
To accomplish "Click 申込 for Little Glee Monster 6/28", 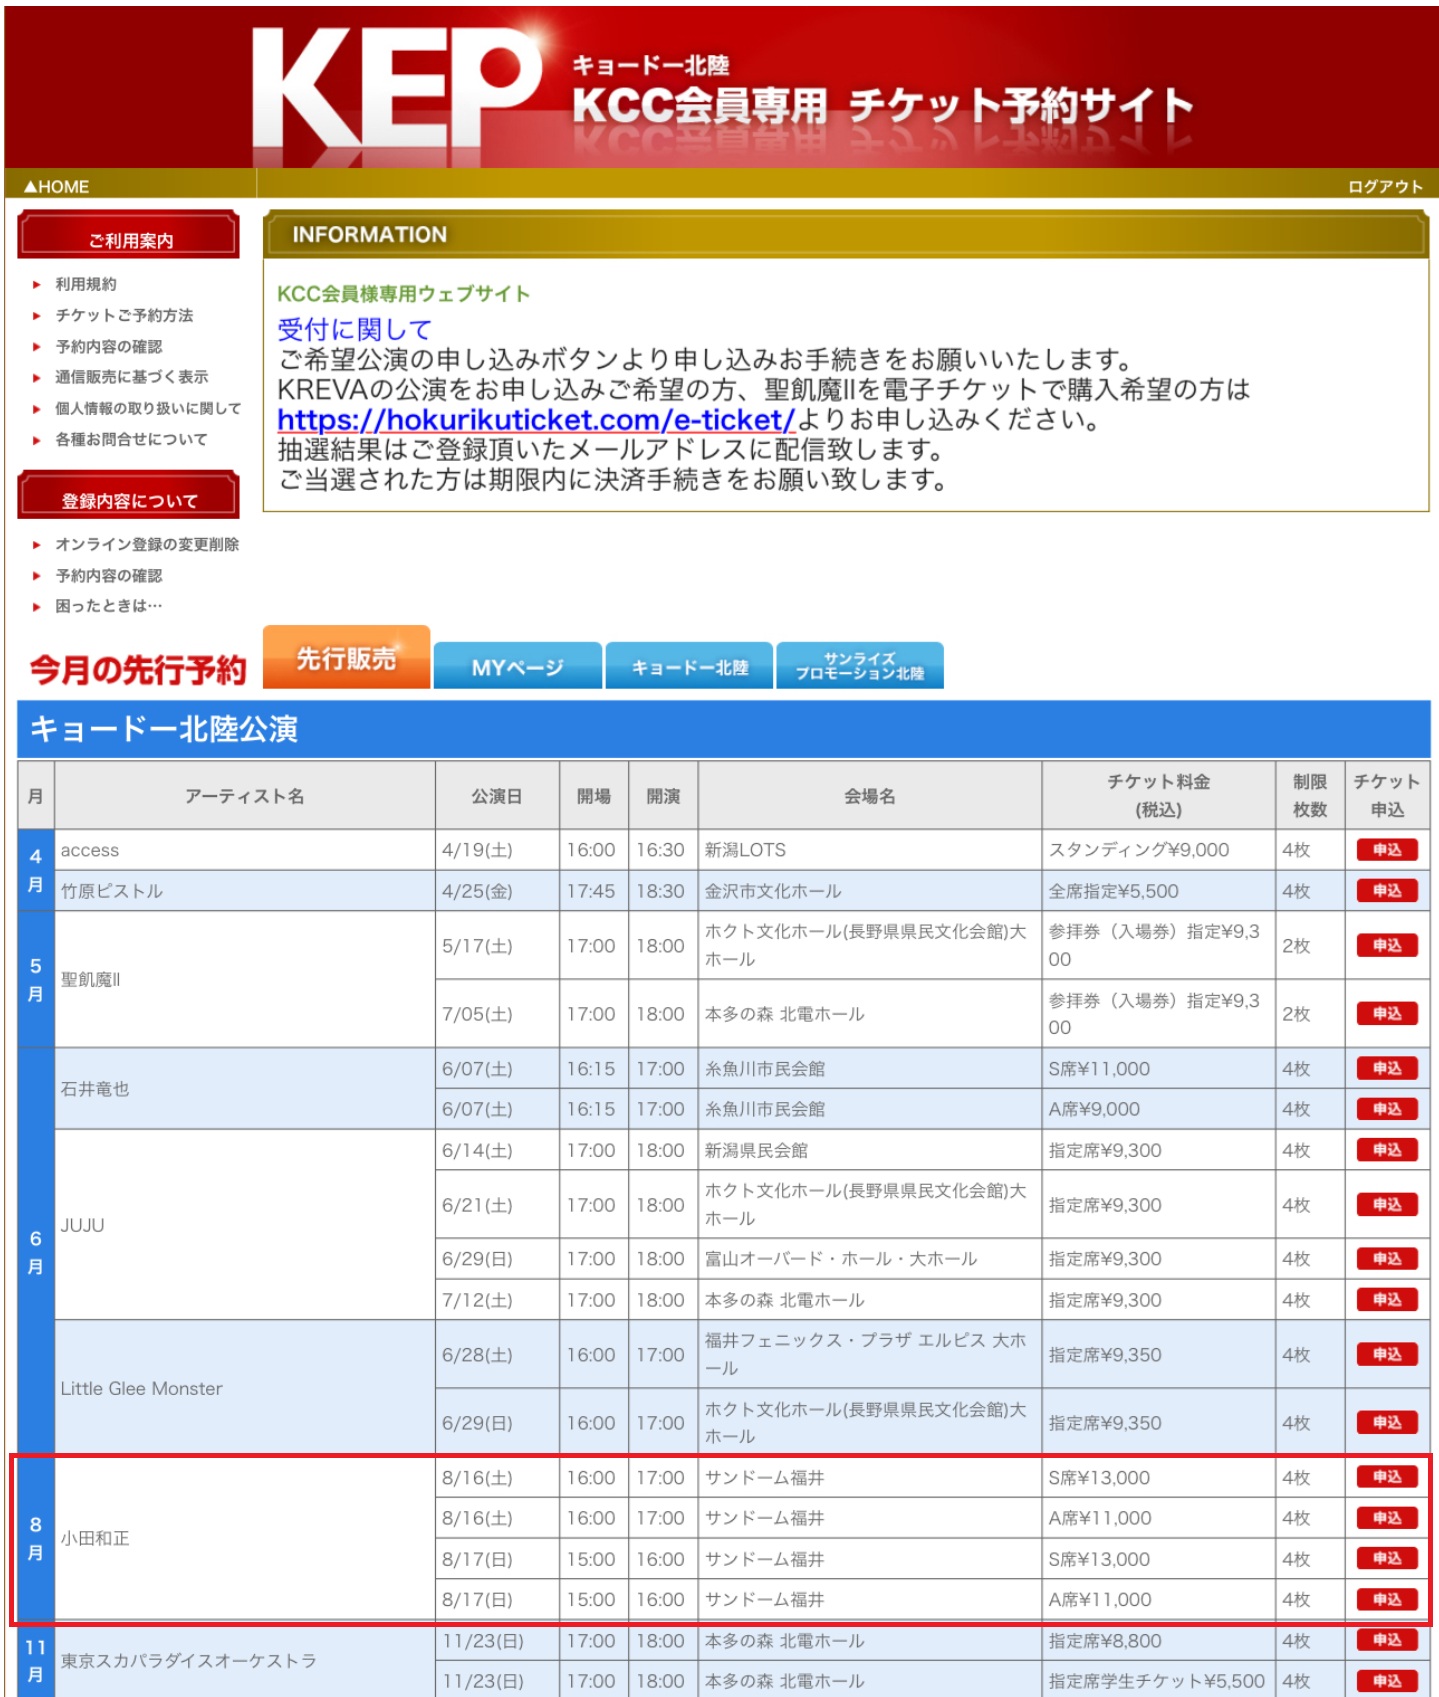I will coord(1387,1354).
